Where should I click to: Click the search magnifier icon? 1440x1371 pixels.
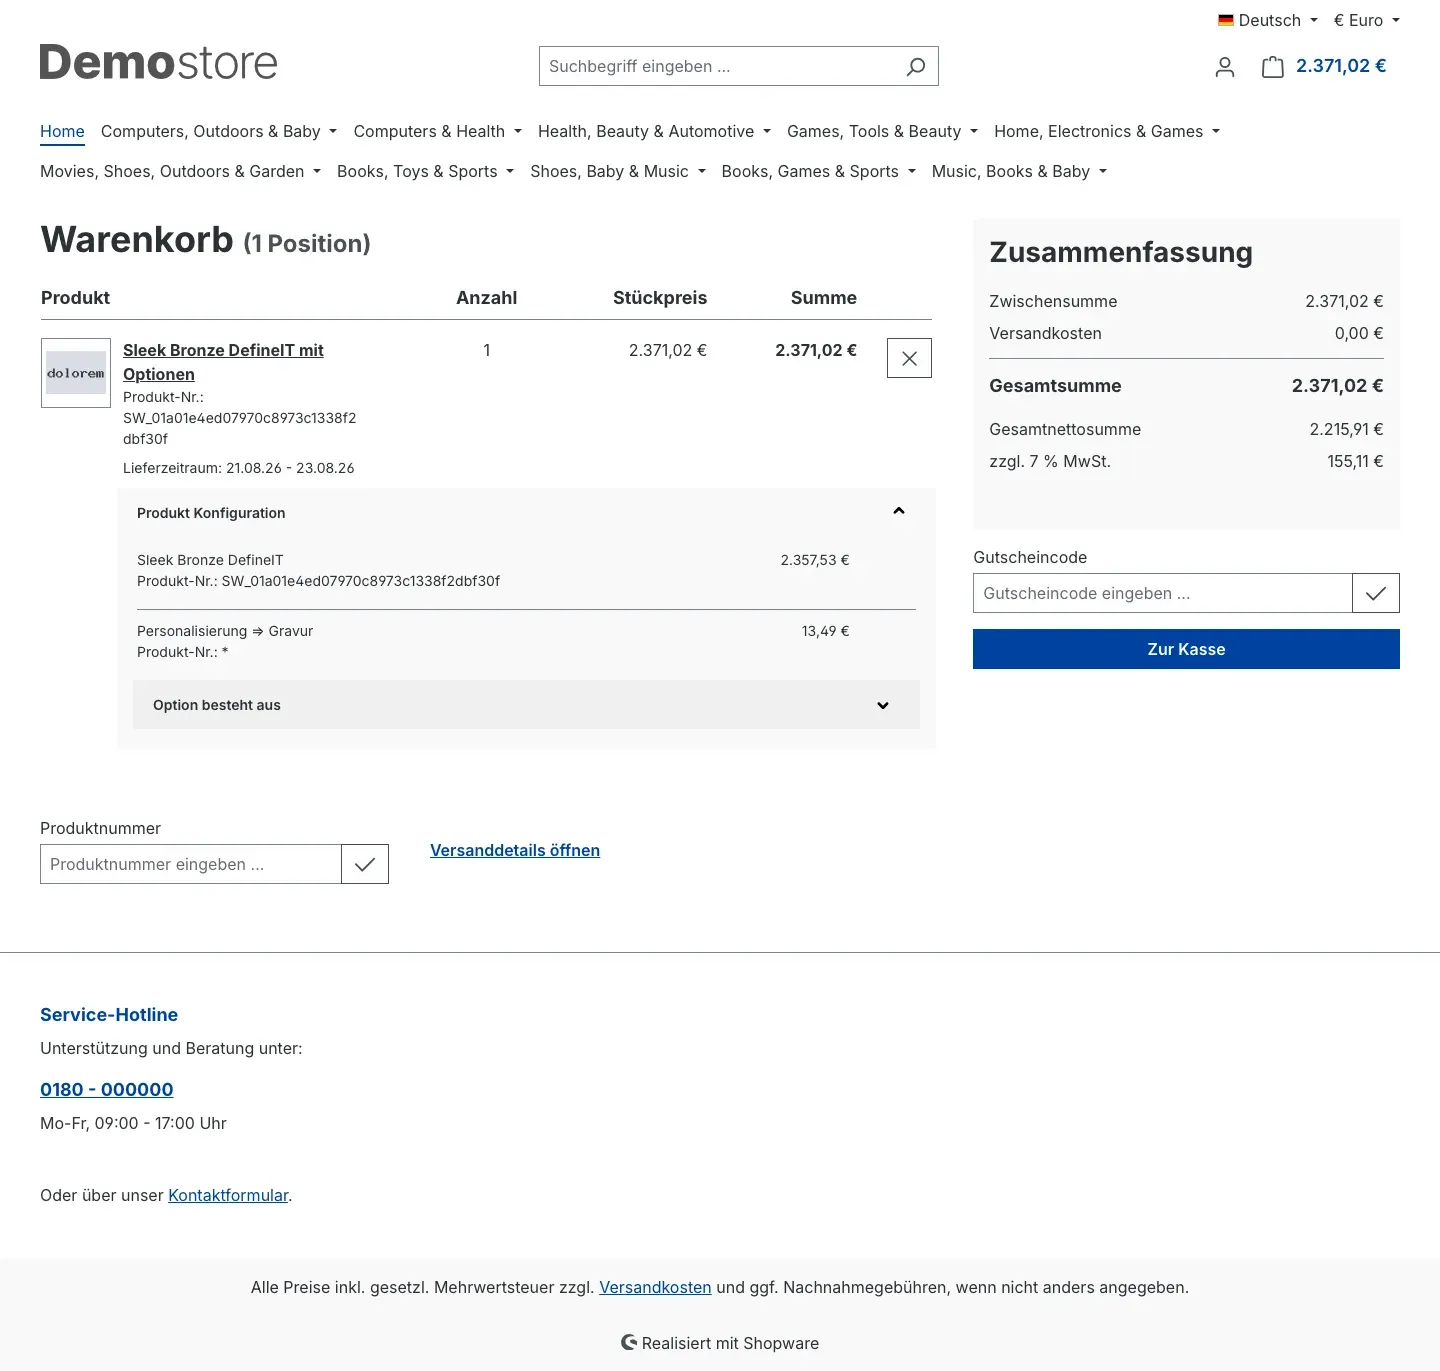coord(915,66)
